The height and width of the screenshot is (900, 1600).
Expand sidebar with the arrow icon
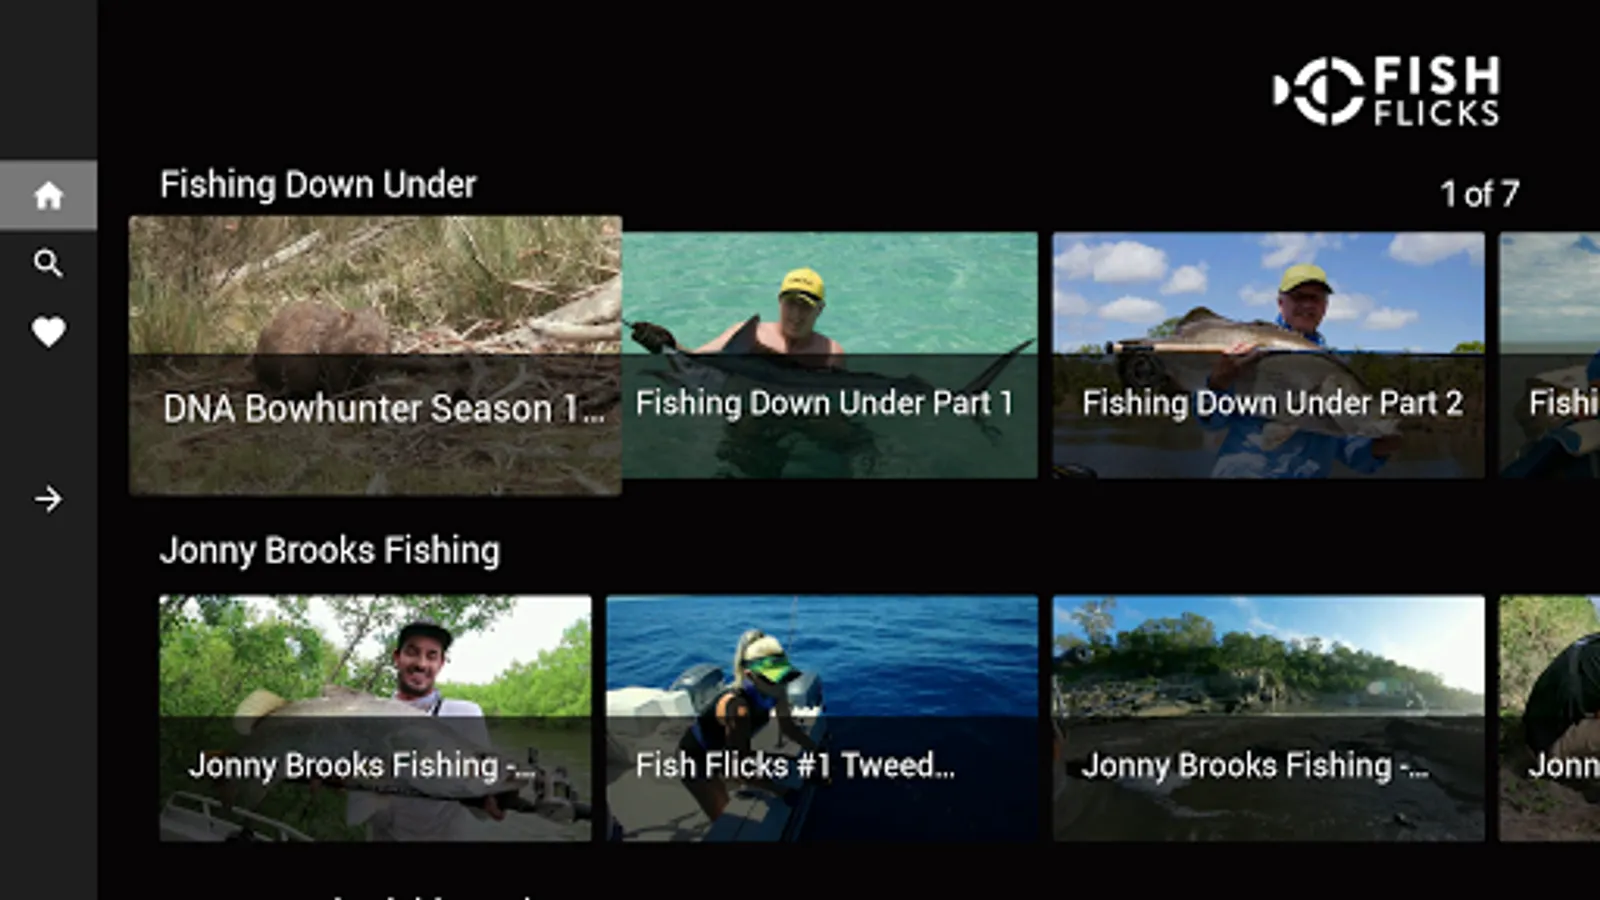tap(48, 499)
